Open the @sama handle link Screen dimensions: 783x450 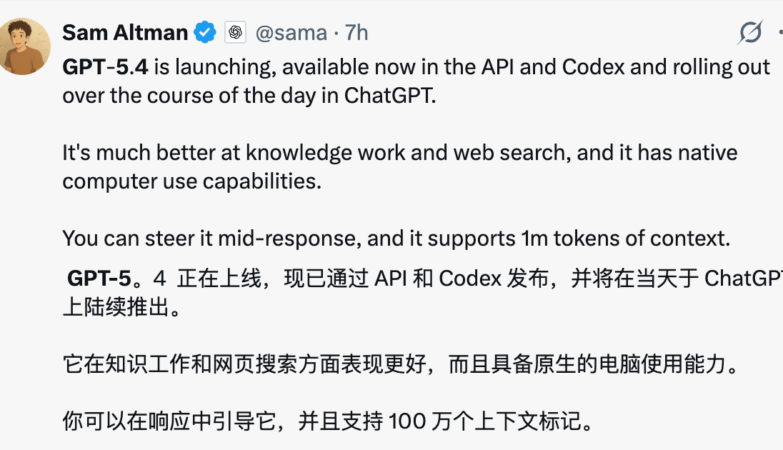click(x=291, y=33)
